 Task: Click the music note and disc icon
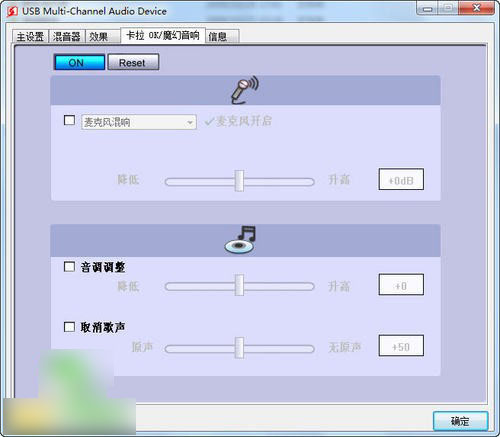240,240
